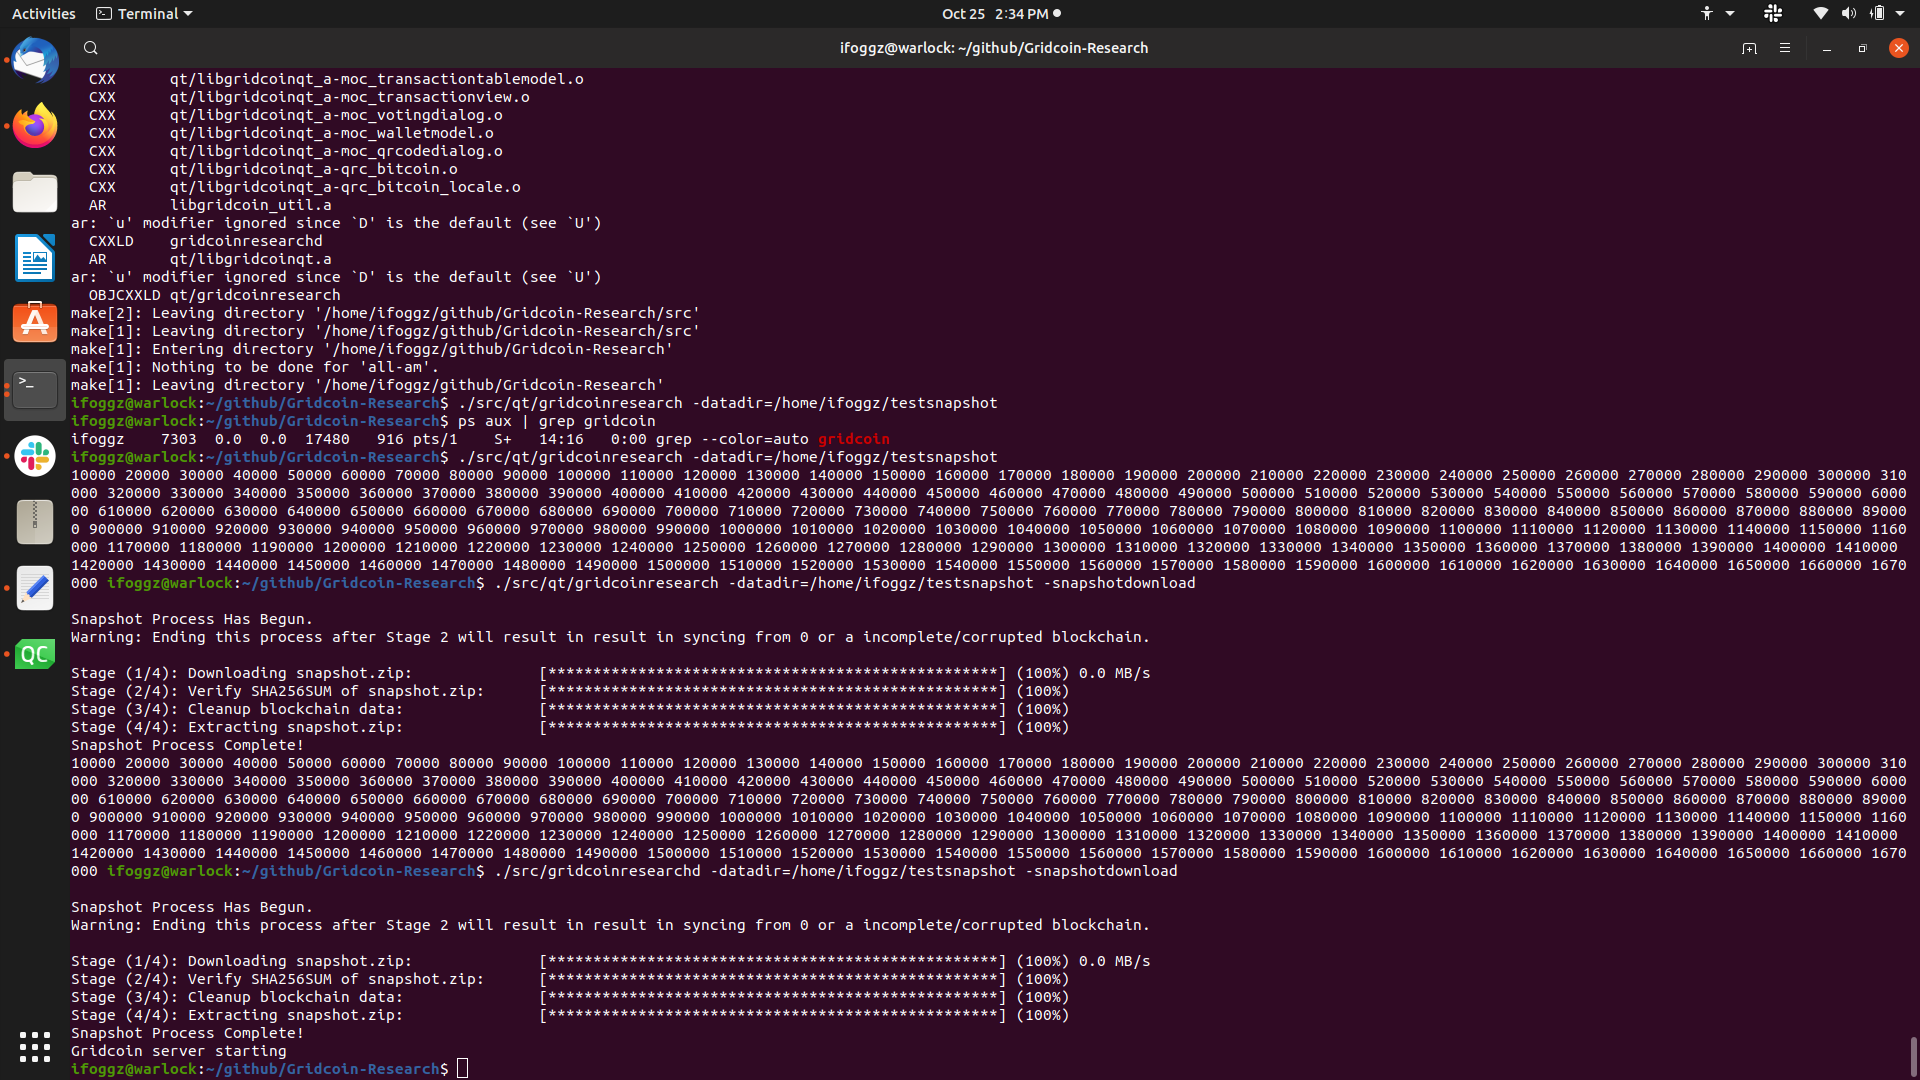Open the Files manager dock icon
The image size is (1920, 1080).
35,192
